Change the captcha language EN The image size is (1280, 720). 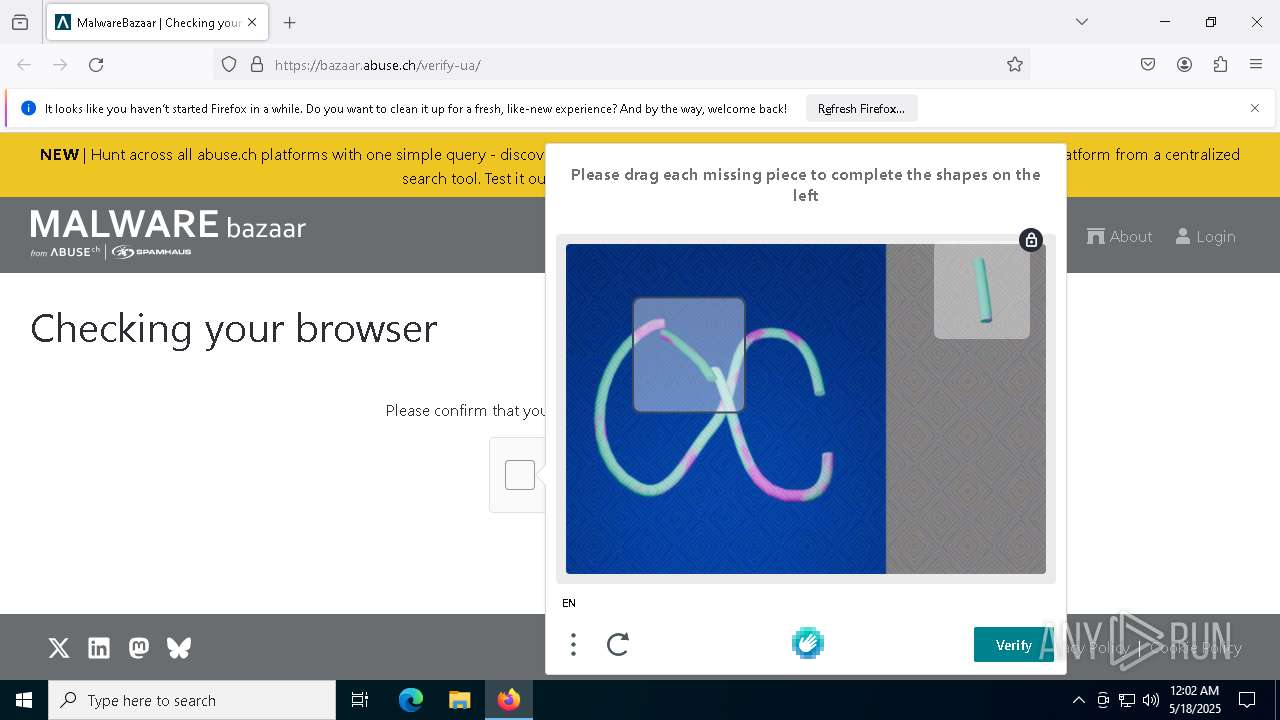click(569, 603)
